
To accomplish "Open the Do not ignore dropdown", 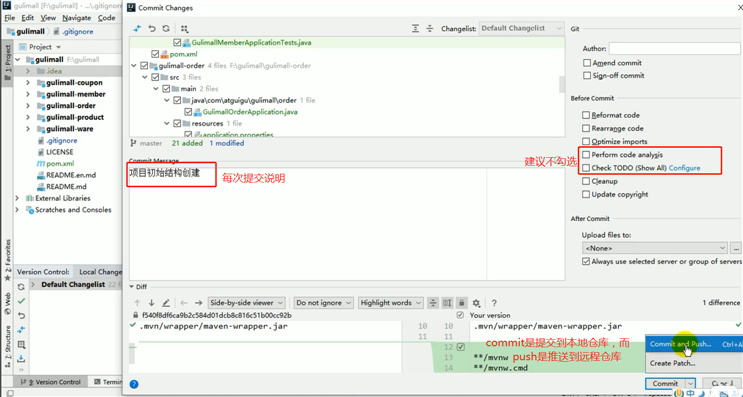I will [323, 303].
